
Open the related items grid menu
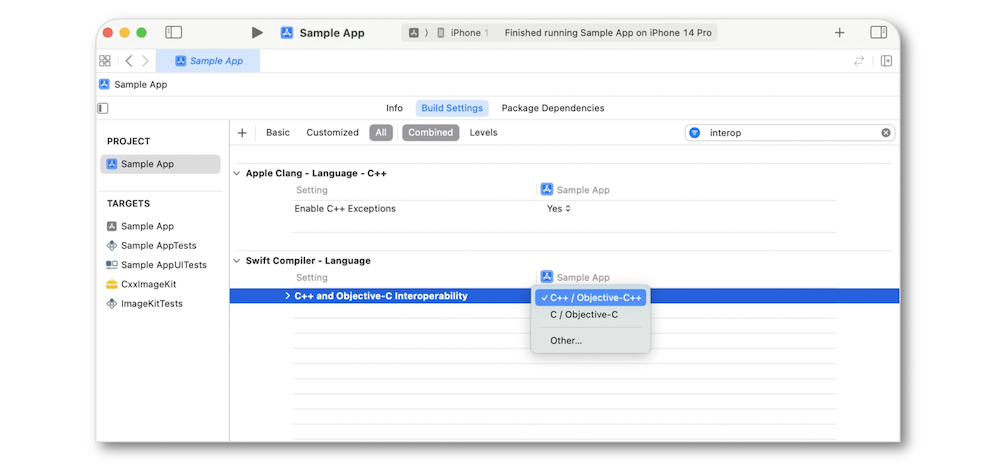coord(105,61)
